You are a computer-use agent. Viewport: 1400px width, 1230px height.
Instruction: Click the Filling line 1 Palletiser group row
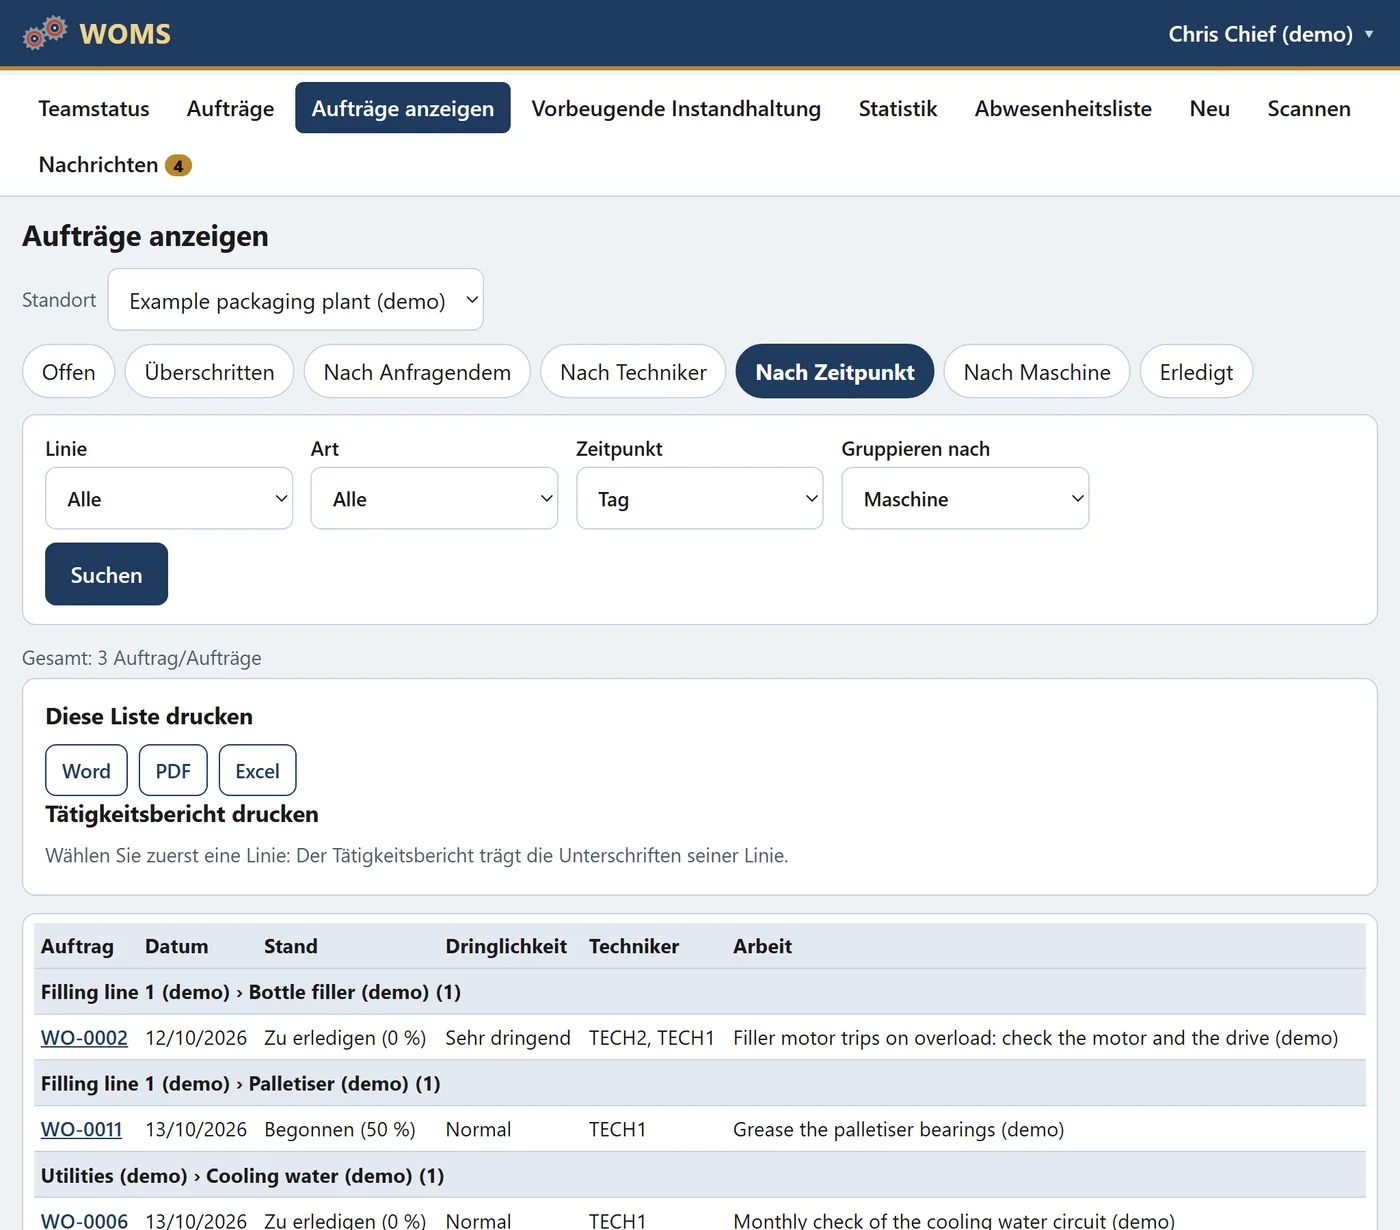pos(700,1084)
